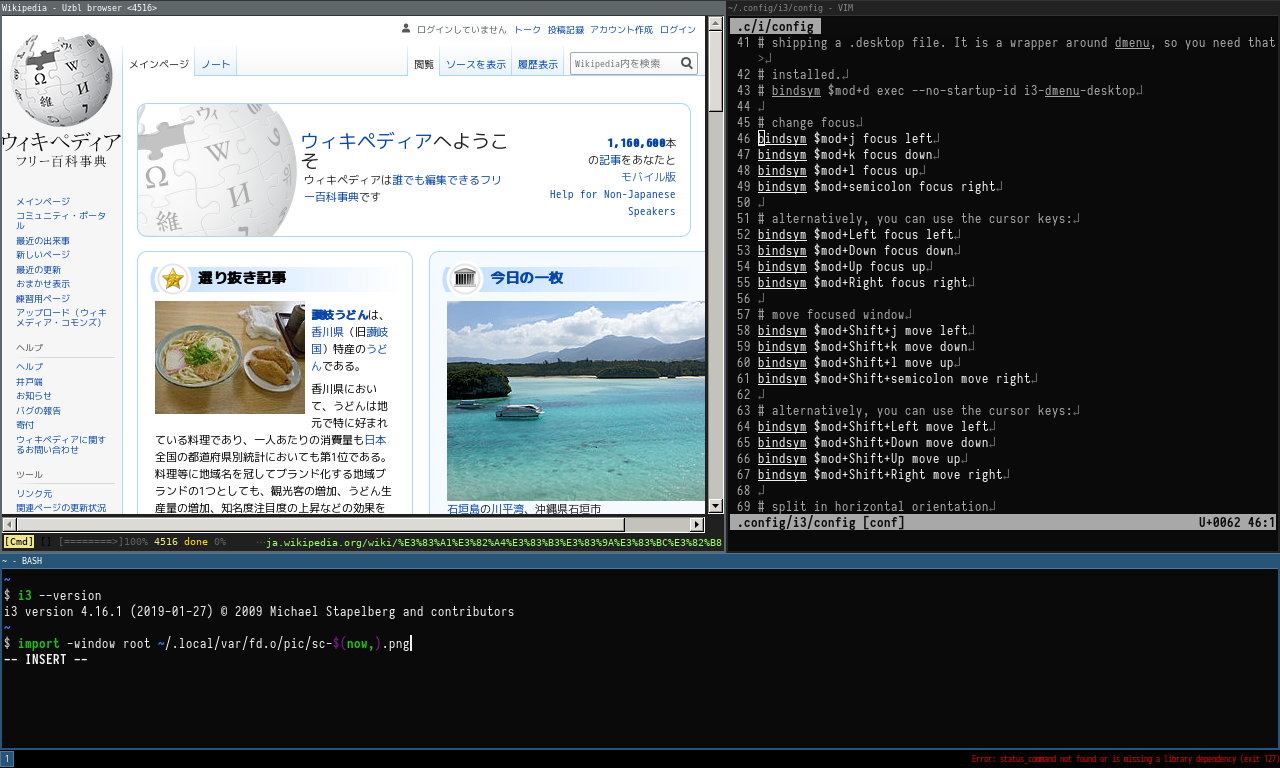
Task: Open 最近の更新 in the sidebar
Action: pos(38,270)
